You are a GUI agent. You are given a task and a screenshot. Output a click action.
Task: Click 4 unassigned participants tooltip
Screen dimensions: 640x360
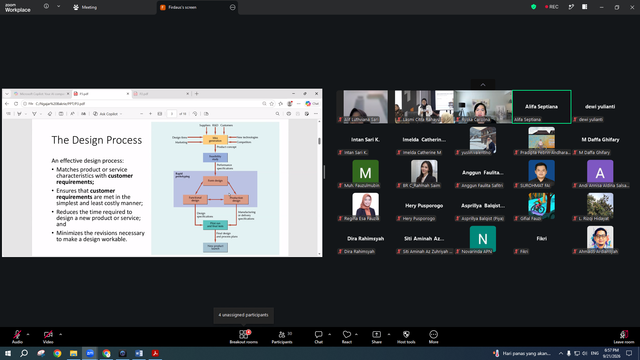[244, 315]
